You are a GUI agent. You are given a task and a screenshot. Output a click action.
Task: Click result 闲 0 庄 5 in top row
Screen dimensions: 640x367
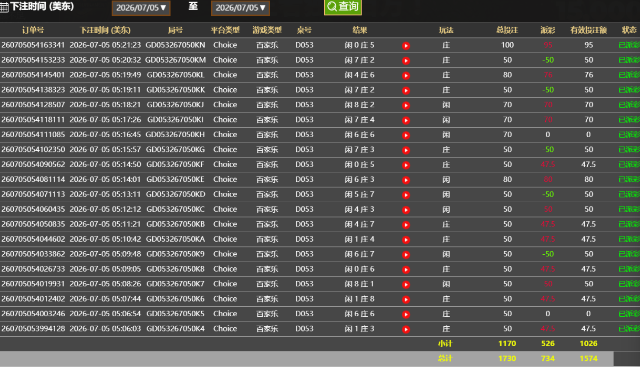click(x=359, y=45)
